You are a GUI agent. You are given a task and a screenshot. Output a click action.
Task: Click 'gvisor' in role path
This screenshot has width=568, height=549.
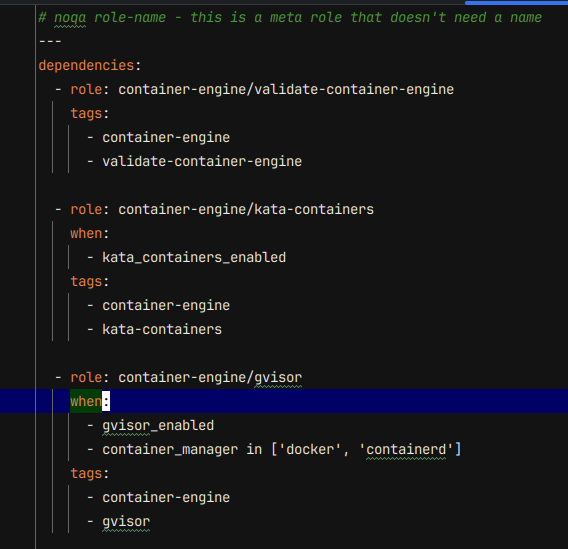[x=278, y=378]
